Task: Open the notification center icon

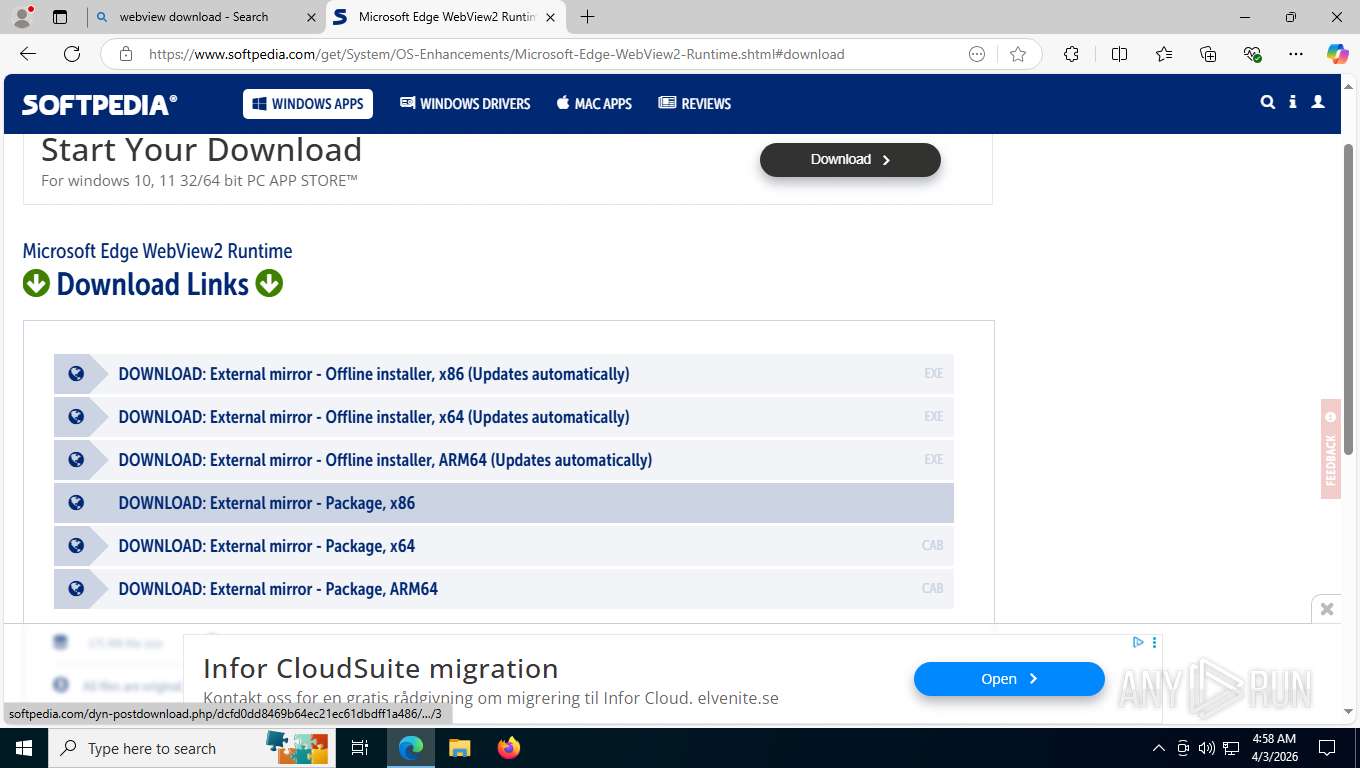Action: coord(1327,748)
